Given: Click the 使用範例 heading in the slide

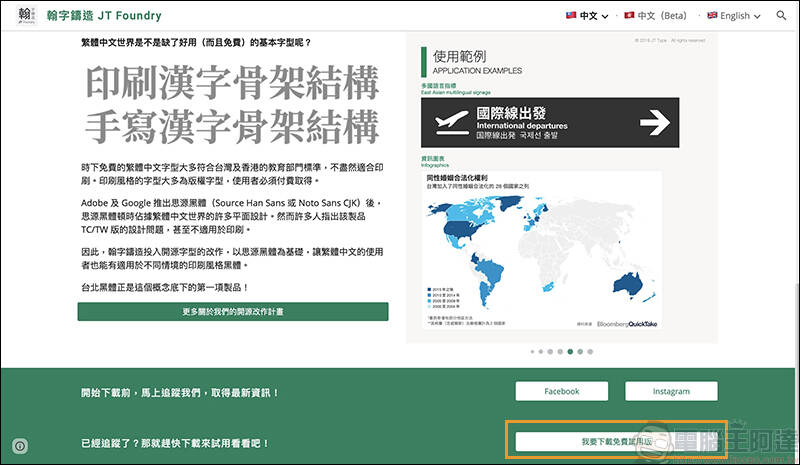Looking at the screenshot, I should pyautogui.click(x=459, y=56).
